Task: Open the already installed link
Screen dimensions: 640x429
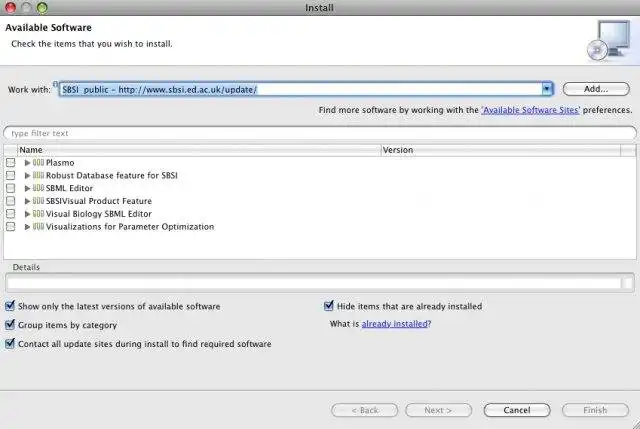Action: coord(395,324)
